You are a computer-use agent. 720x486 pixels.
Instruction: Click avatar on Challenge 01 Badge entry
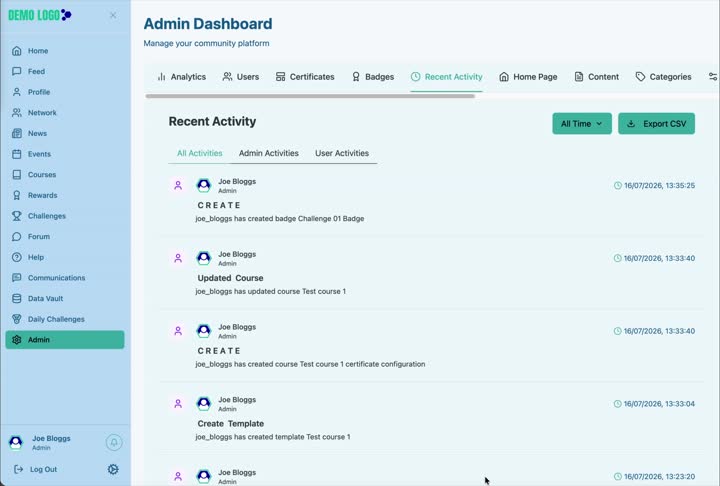tap(204, 186)
